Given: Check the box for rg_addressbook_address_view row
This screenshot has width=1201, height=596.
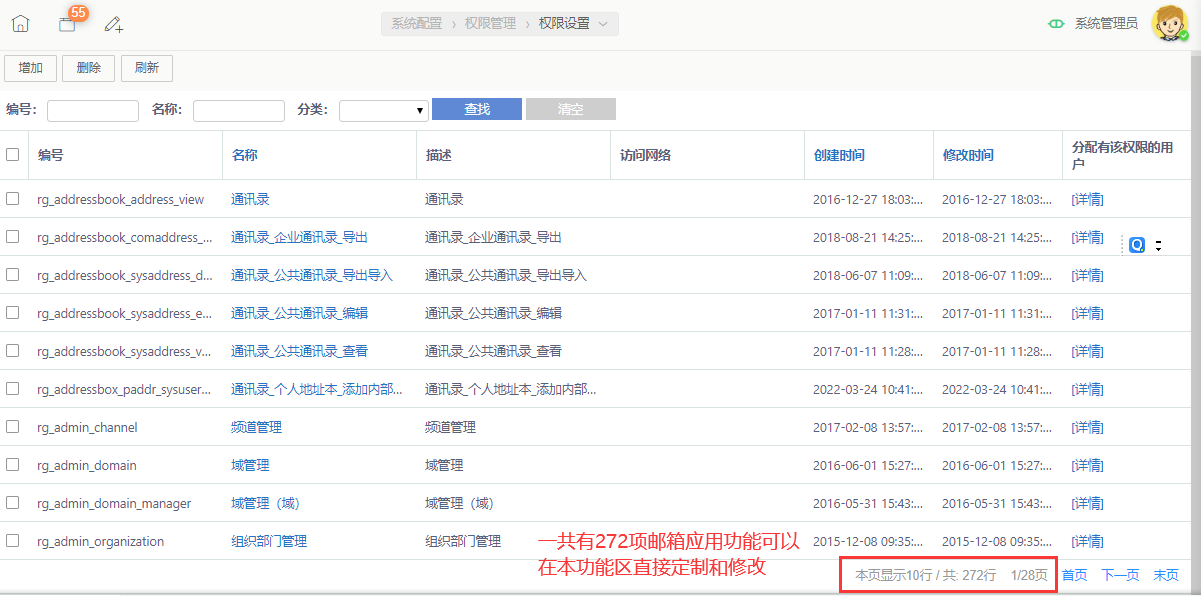Looking at the screenshot, I should (13, 199).
